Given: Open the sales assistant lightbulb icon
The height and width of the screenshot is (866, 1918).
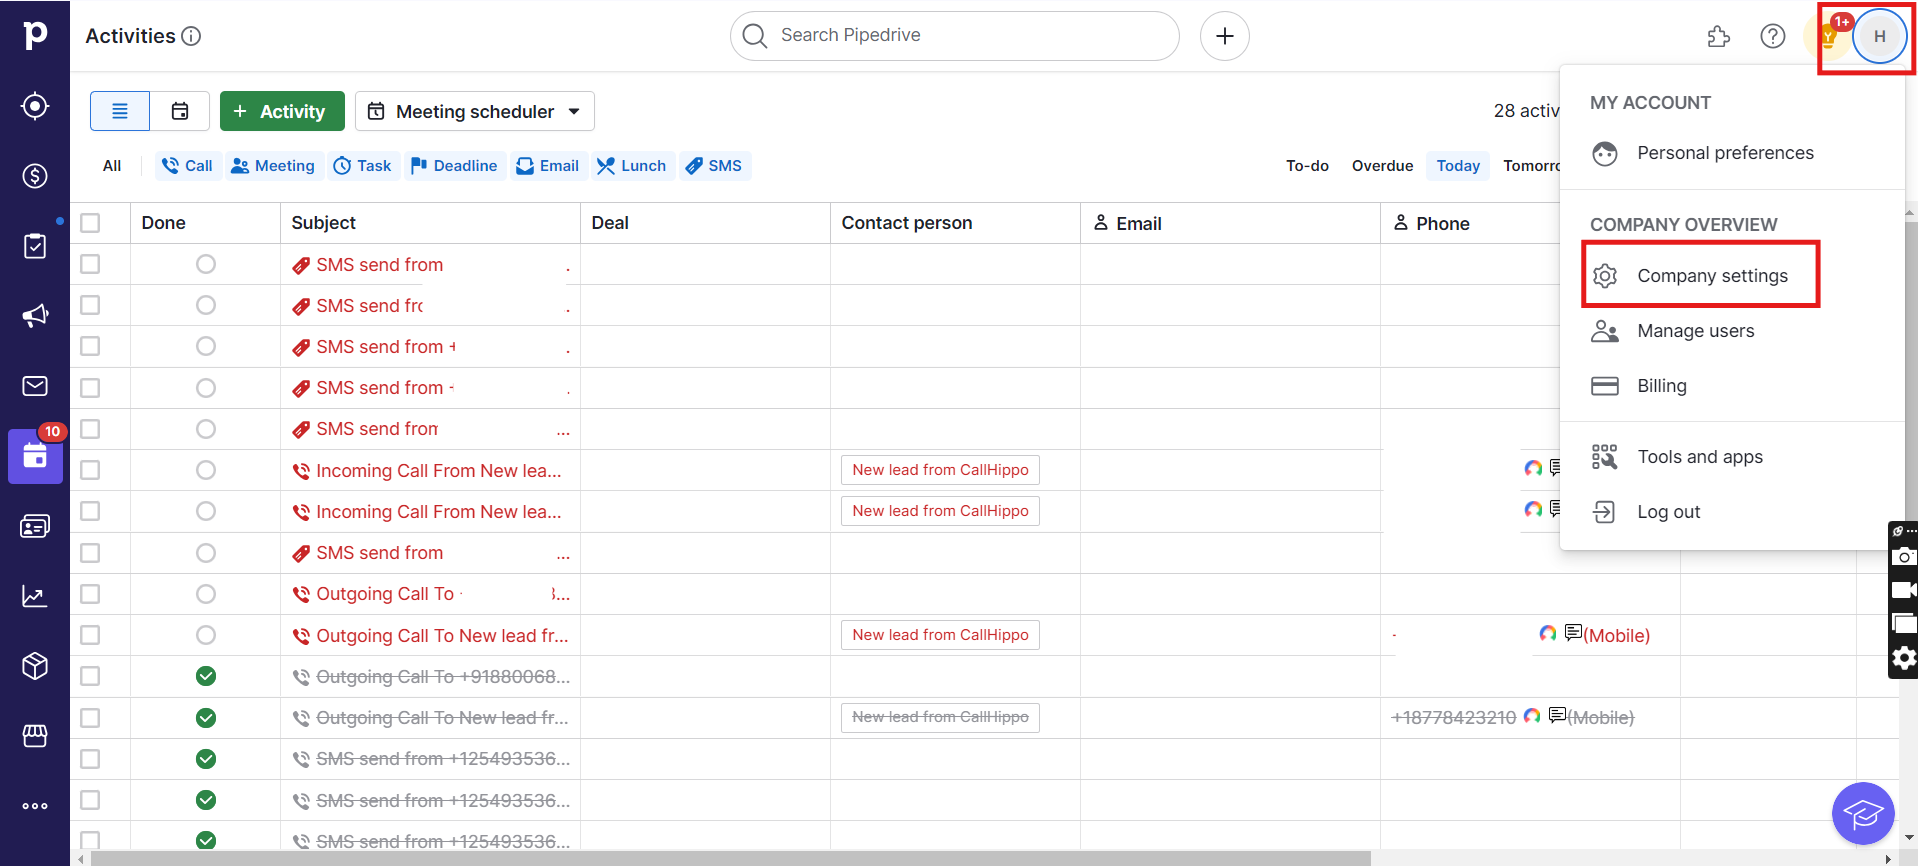Looking at the screenshot, I should [1828, 36].
